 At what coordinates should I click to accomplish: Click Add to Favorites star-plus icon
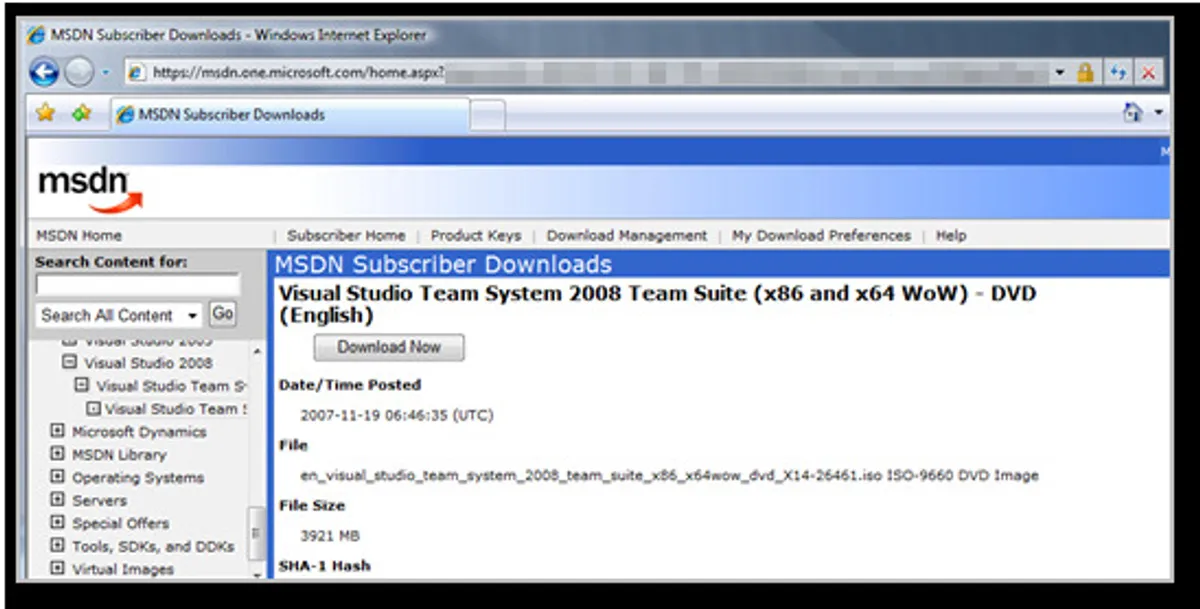[x=82, y=113]
